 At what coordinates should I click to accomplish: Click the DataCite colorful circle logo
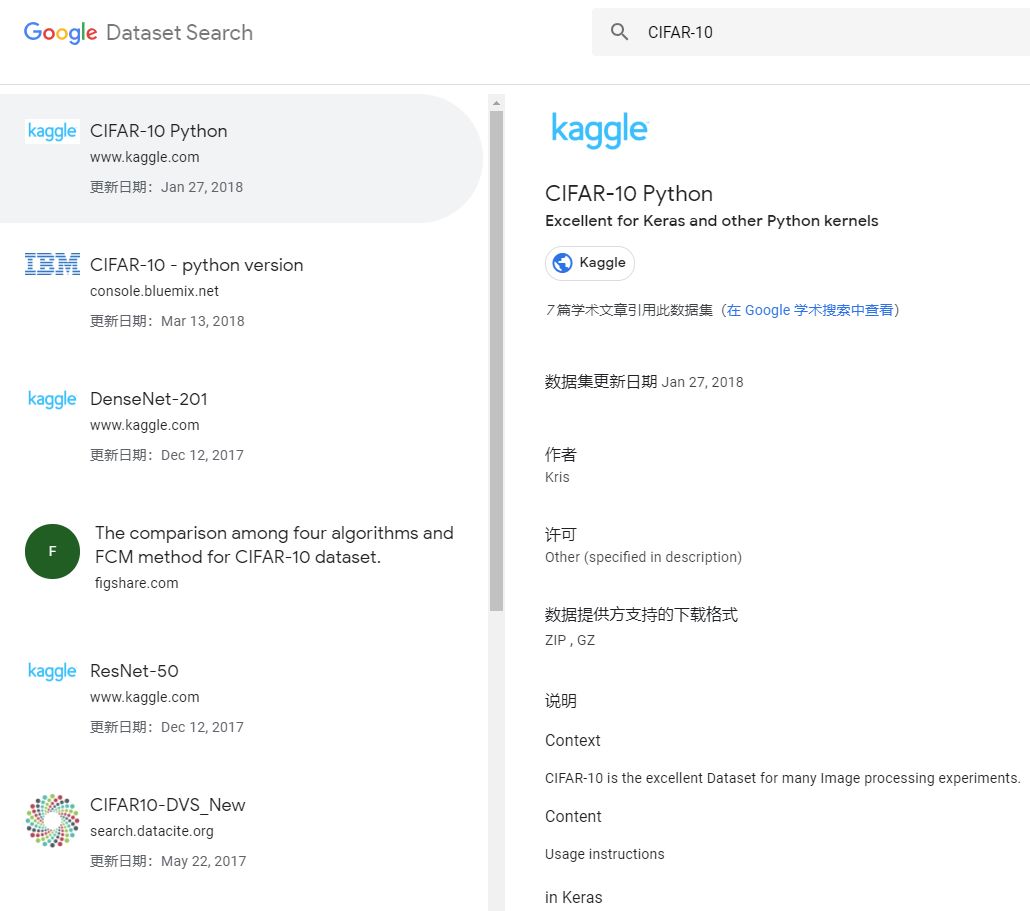(x=52, y=820)
